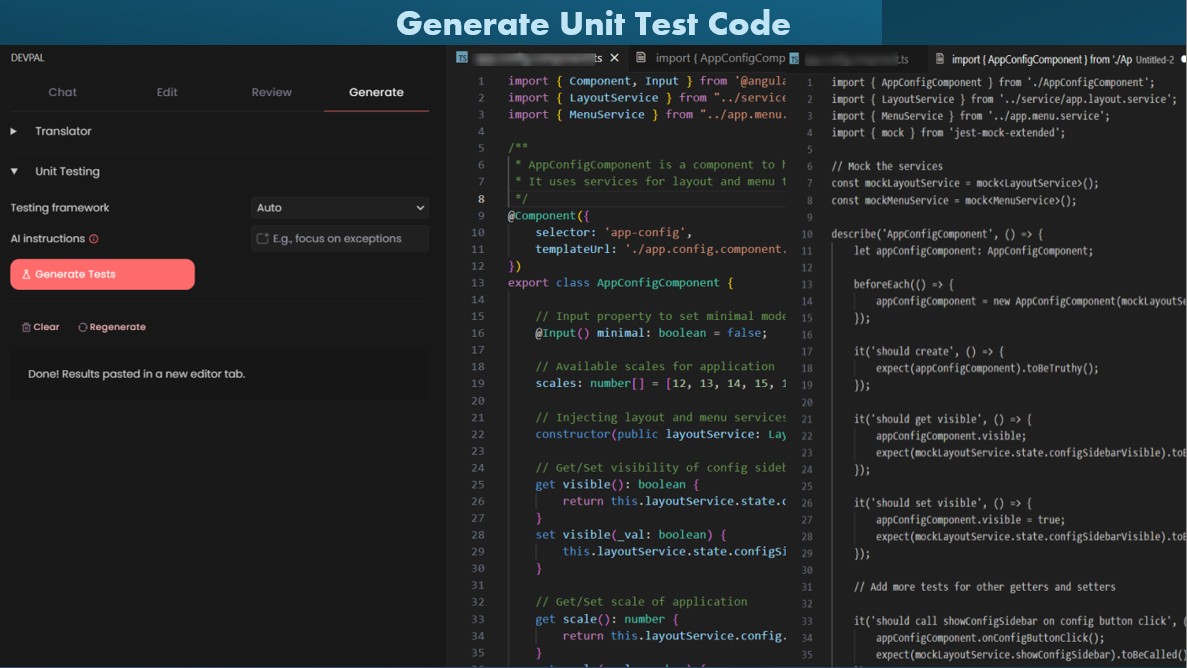Viewport: 1187px width, 668px height.
Task: Click '// Available scales for application' comment
Action: point(655,367)
